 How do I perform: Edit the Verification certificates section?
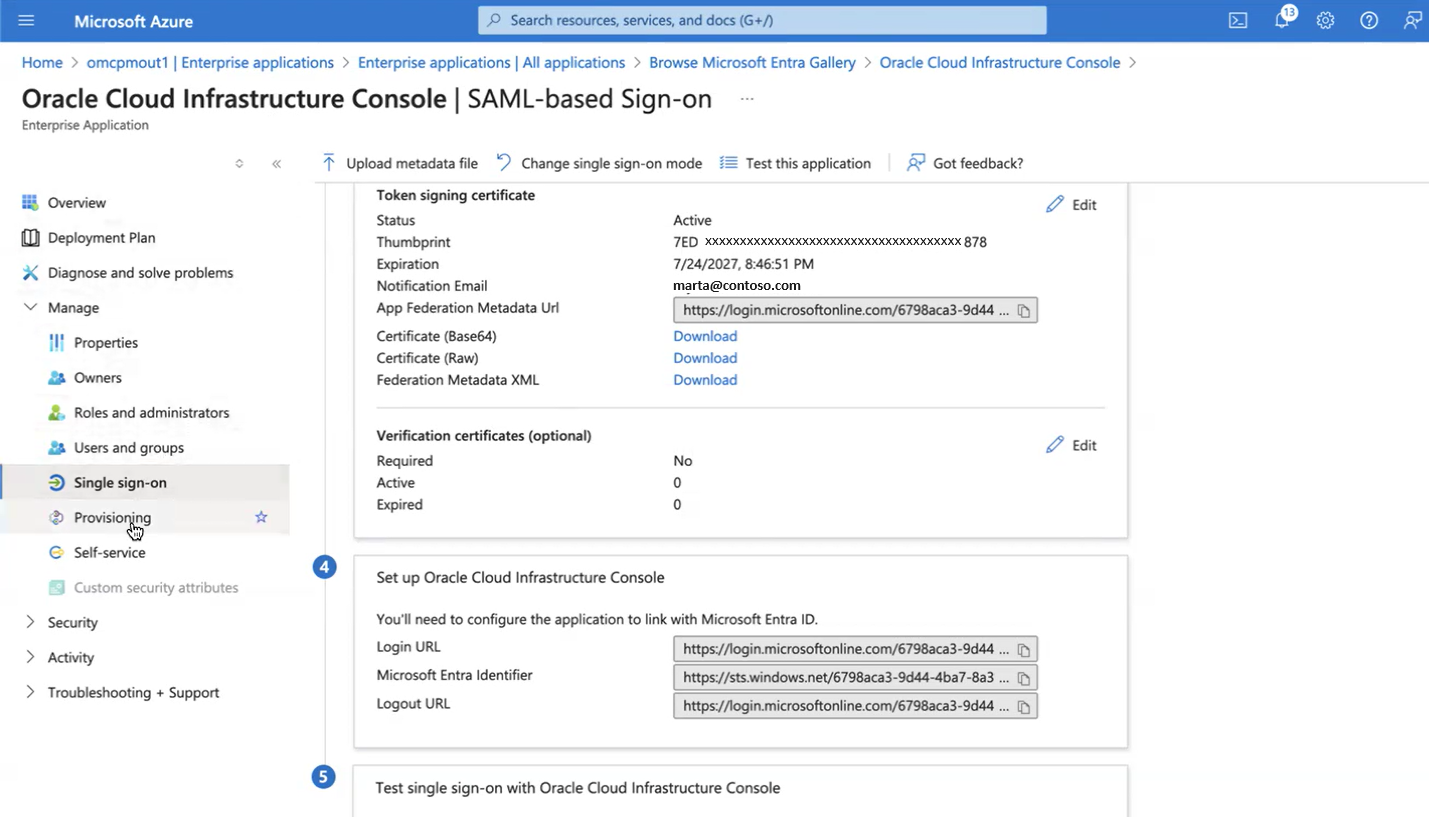tap(1071, 445)
